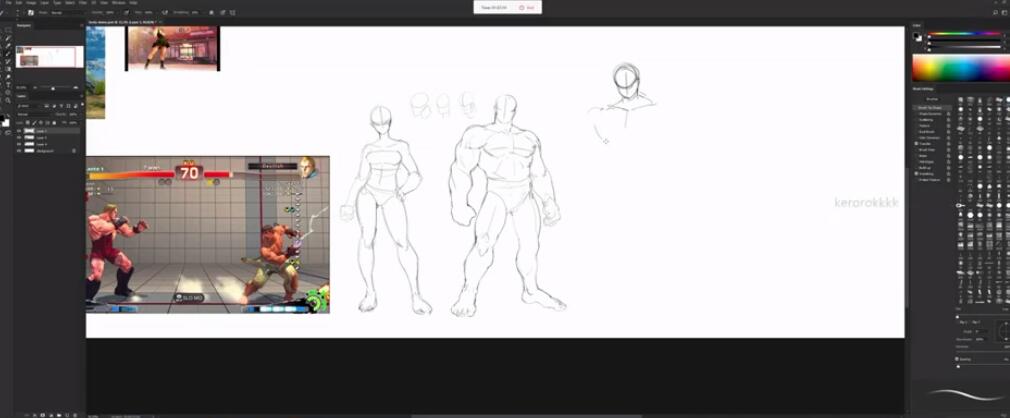
Task: Click delete layer trash icon
Action: (x=76, y=415)
